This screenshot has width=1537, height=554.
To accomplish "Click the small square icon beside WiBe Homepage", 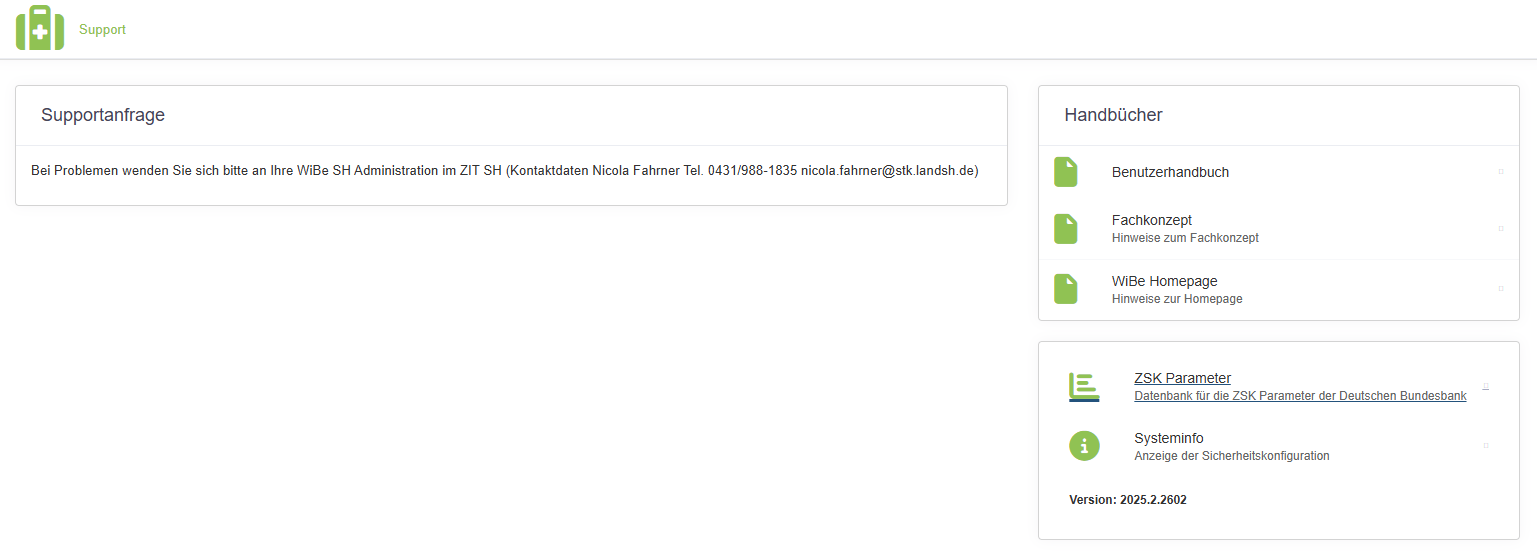I will pyautogui.click(x=1500, y=289).
